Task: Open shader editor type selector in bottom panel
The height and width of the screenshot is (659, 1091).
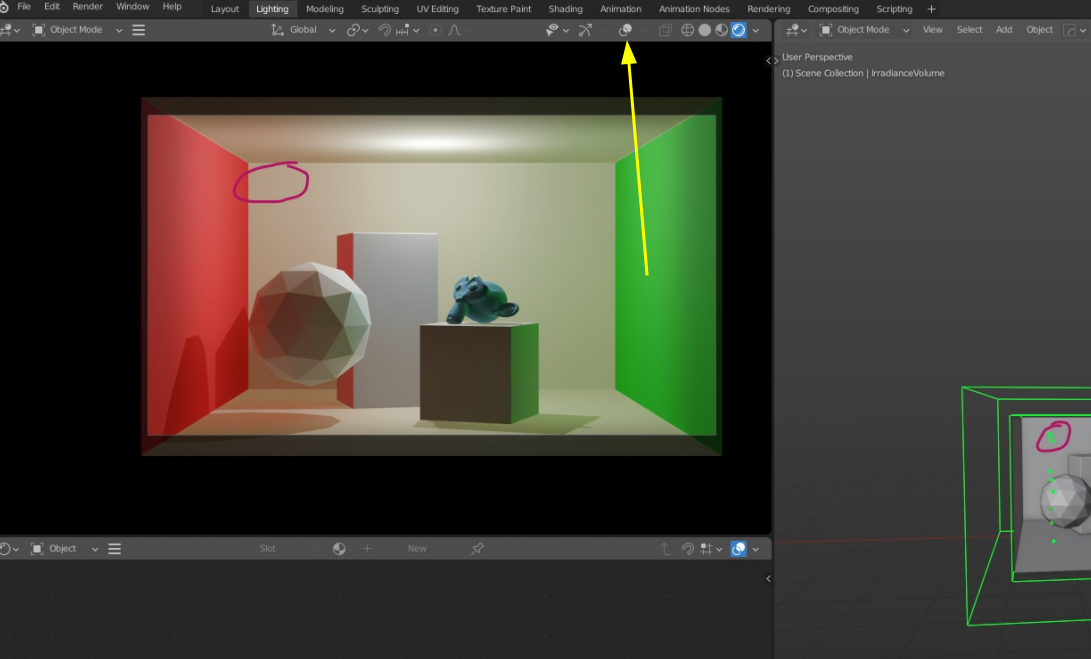Action: point(10,548)
